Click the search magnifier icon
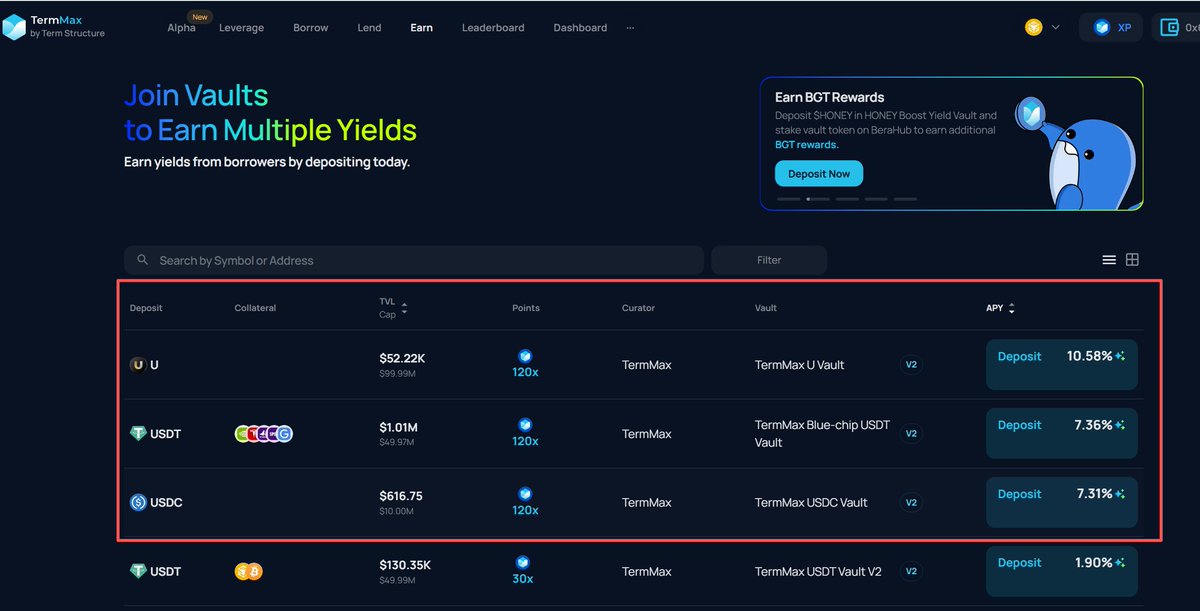Screen dimensions: 1200x611 pyautogui.click(x=143, y=260)
